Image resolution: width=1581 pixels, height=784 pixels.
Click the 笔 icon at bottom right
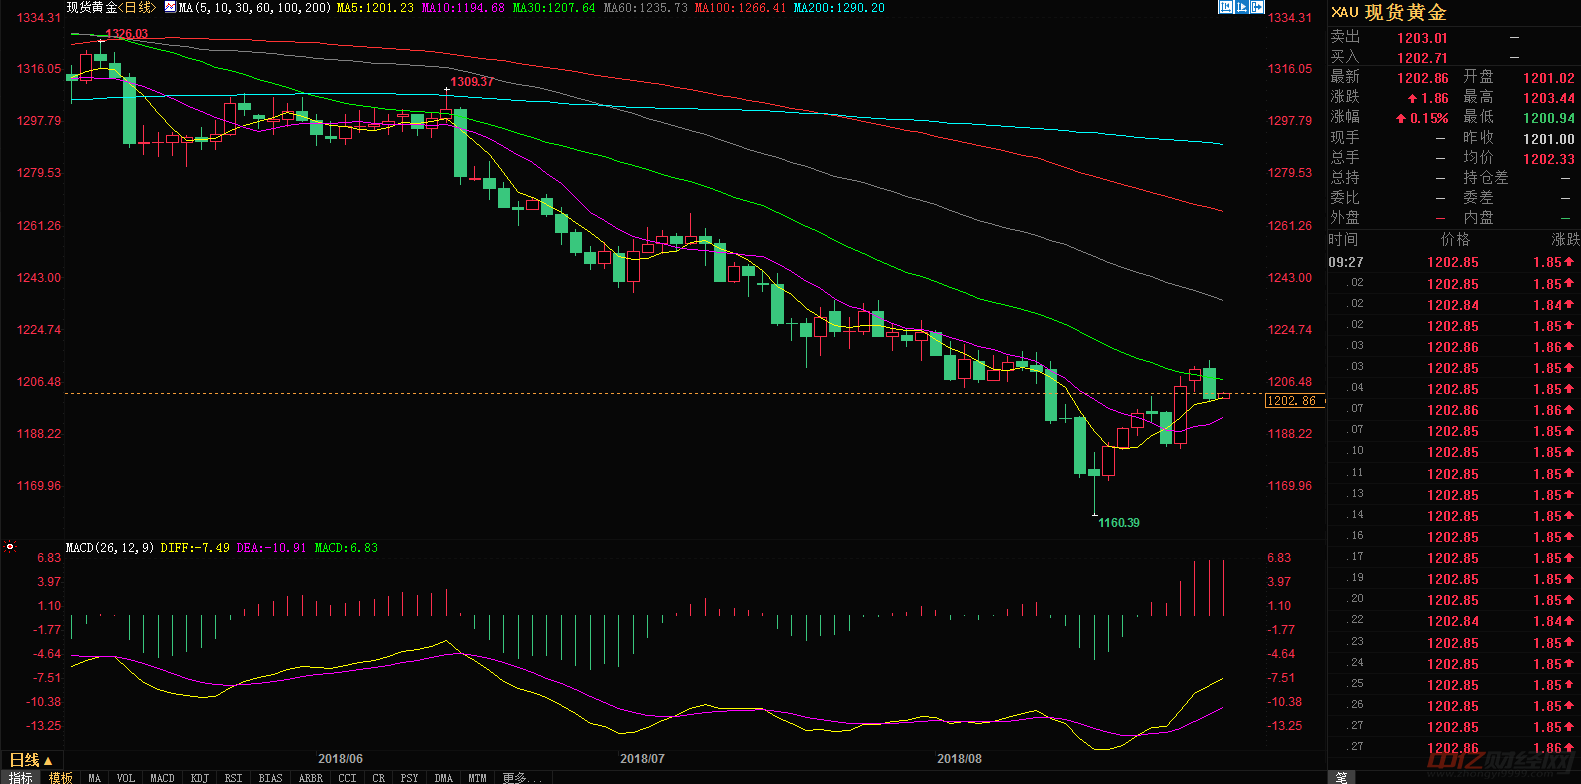click(1341, 777)
